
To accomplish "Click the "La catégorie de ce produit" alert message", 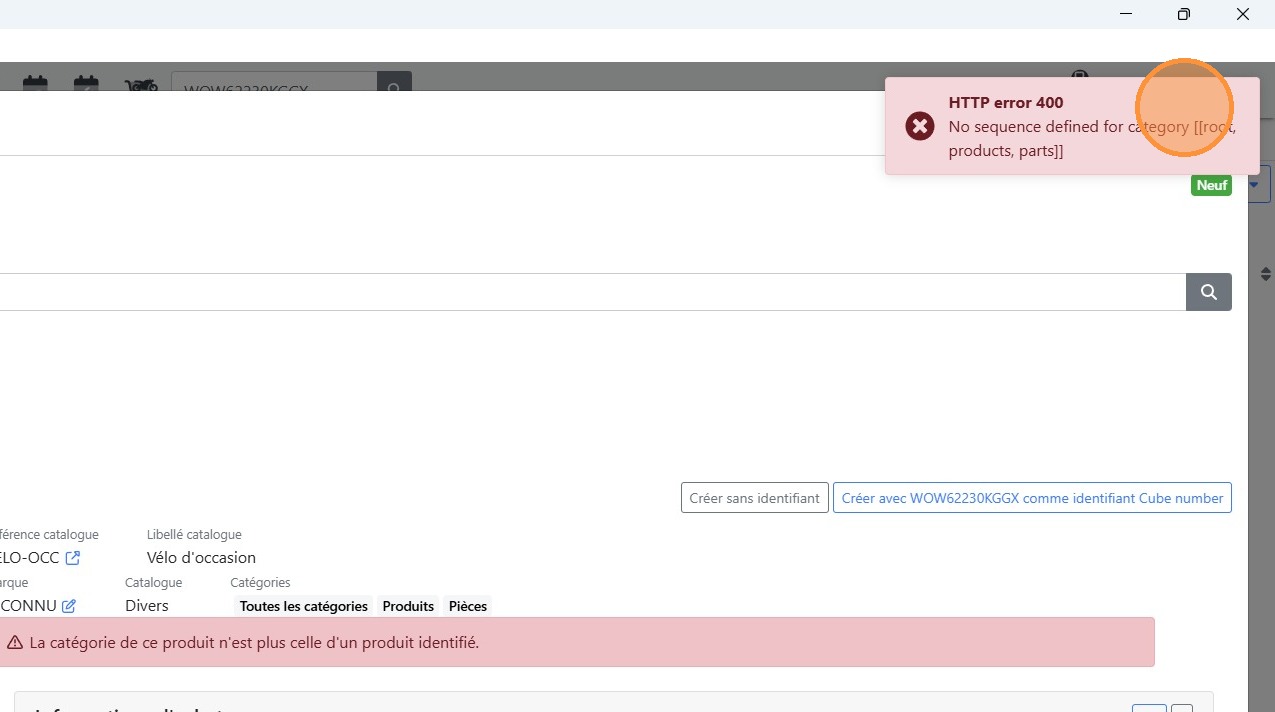I will (x=254, y=643).
